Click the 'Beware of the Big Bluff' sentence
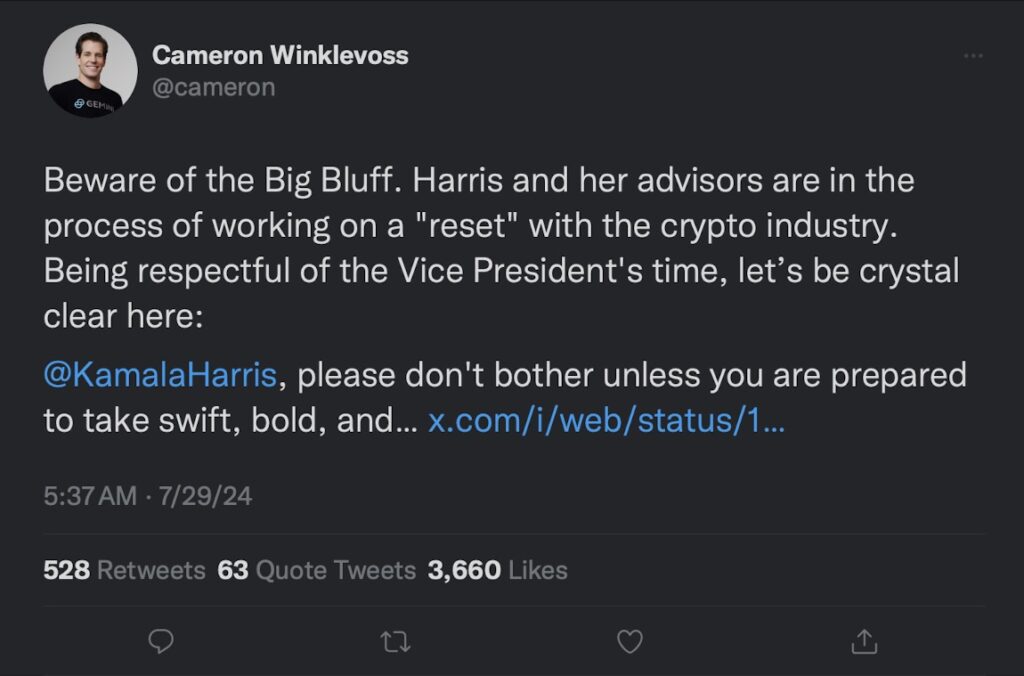The height and width of the screenshot is (676, 1024). click(x=223, y=180)
